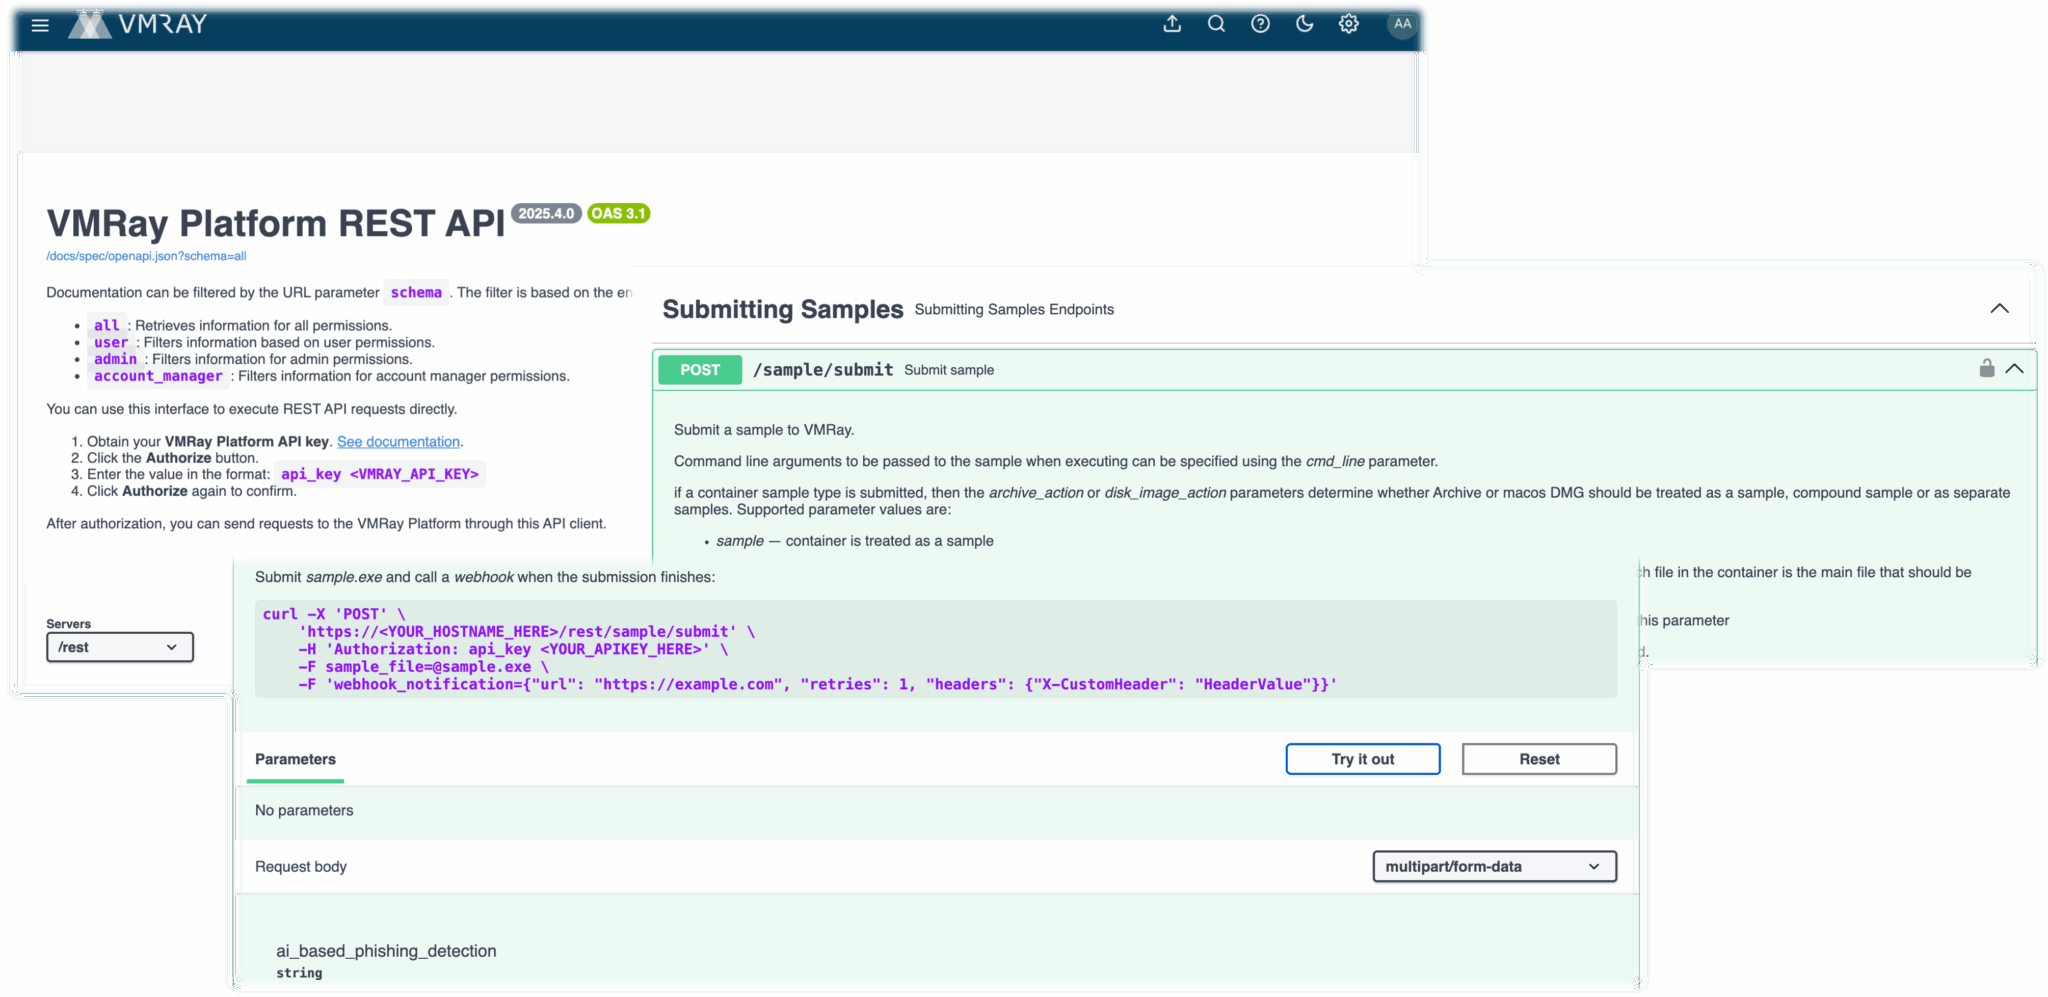
Task: Click the OAS 3.1 version badge
Action: tap(618, 213)
